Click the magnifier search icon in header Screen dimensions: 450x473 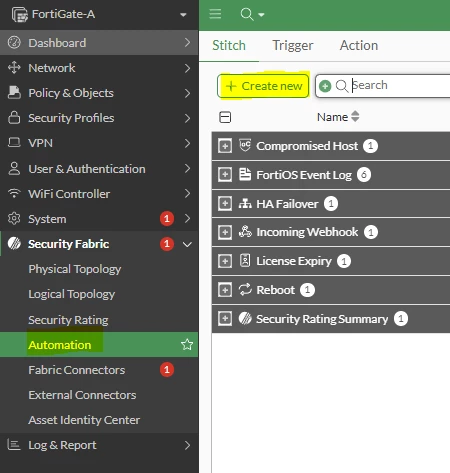pos(247,14)
